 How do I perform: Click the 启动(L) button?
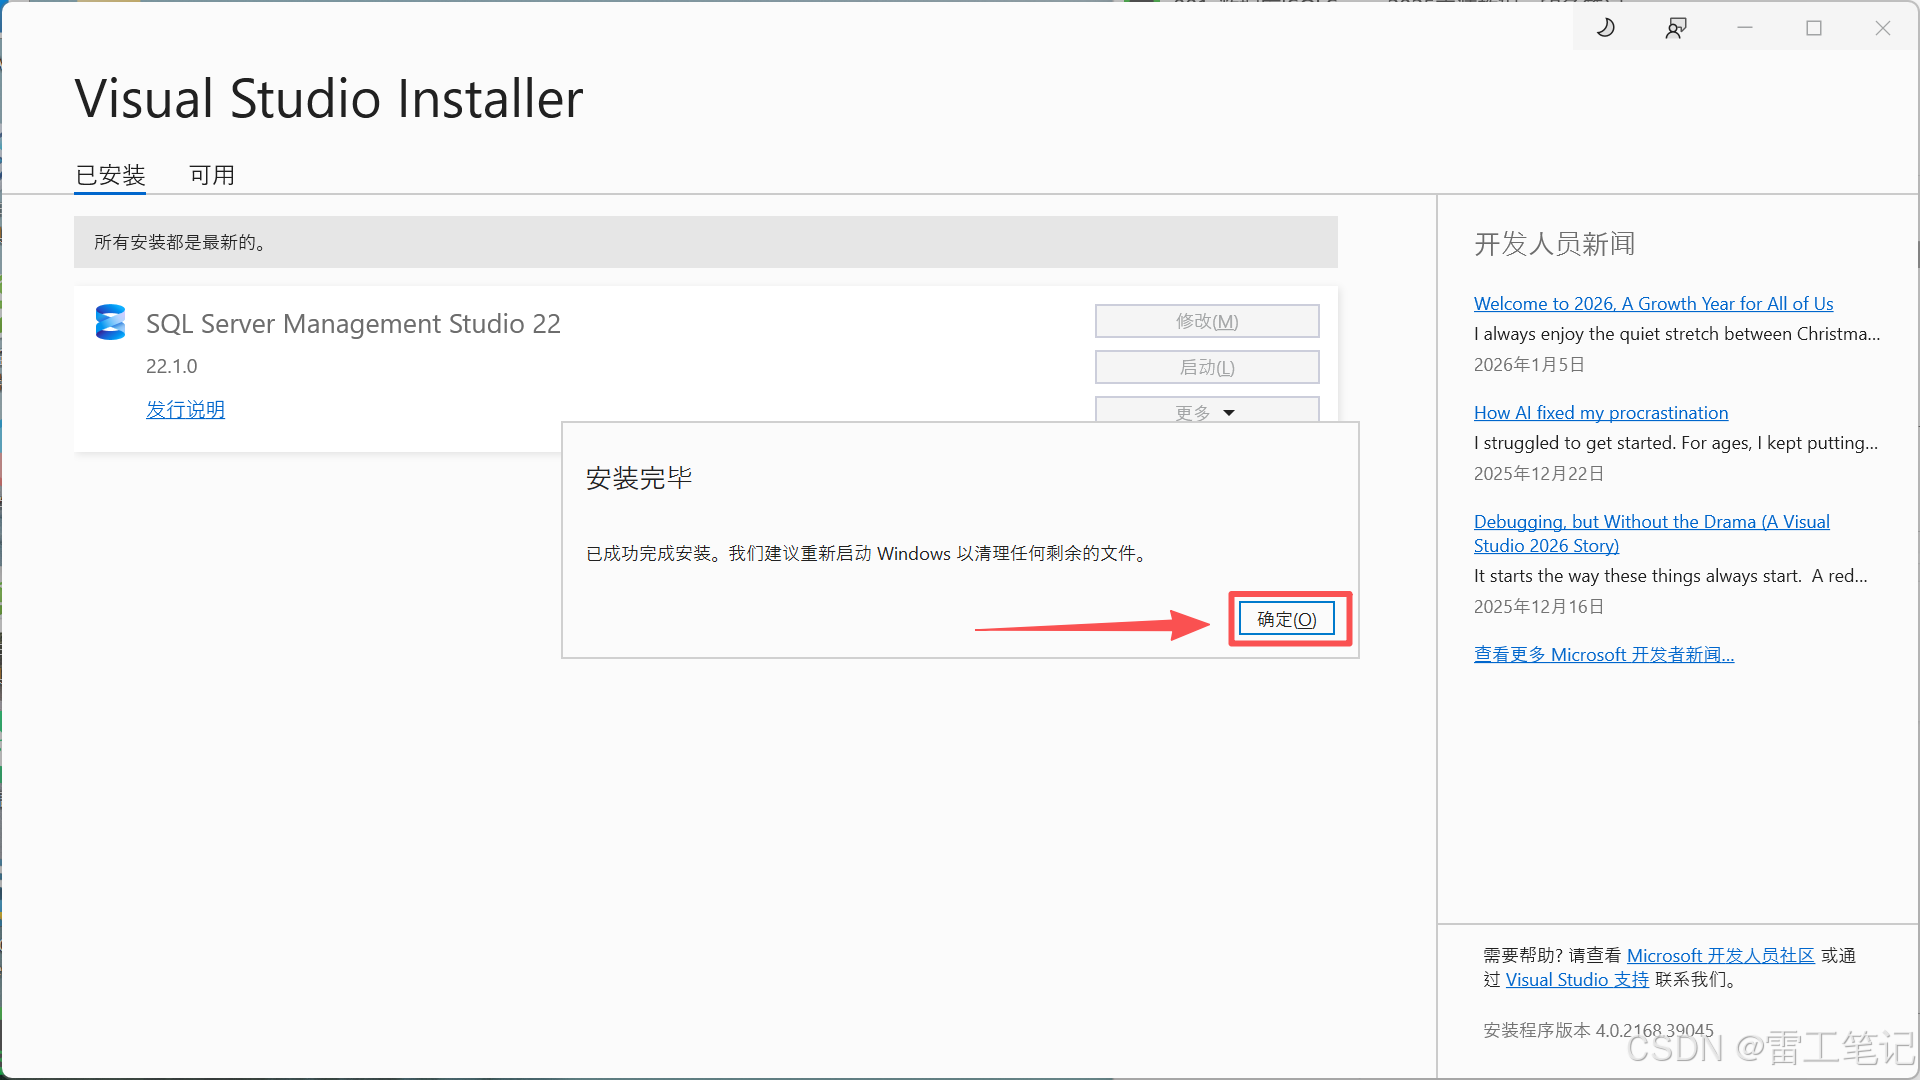click(x=1206, y=367)
